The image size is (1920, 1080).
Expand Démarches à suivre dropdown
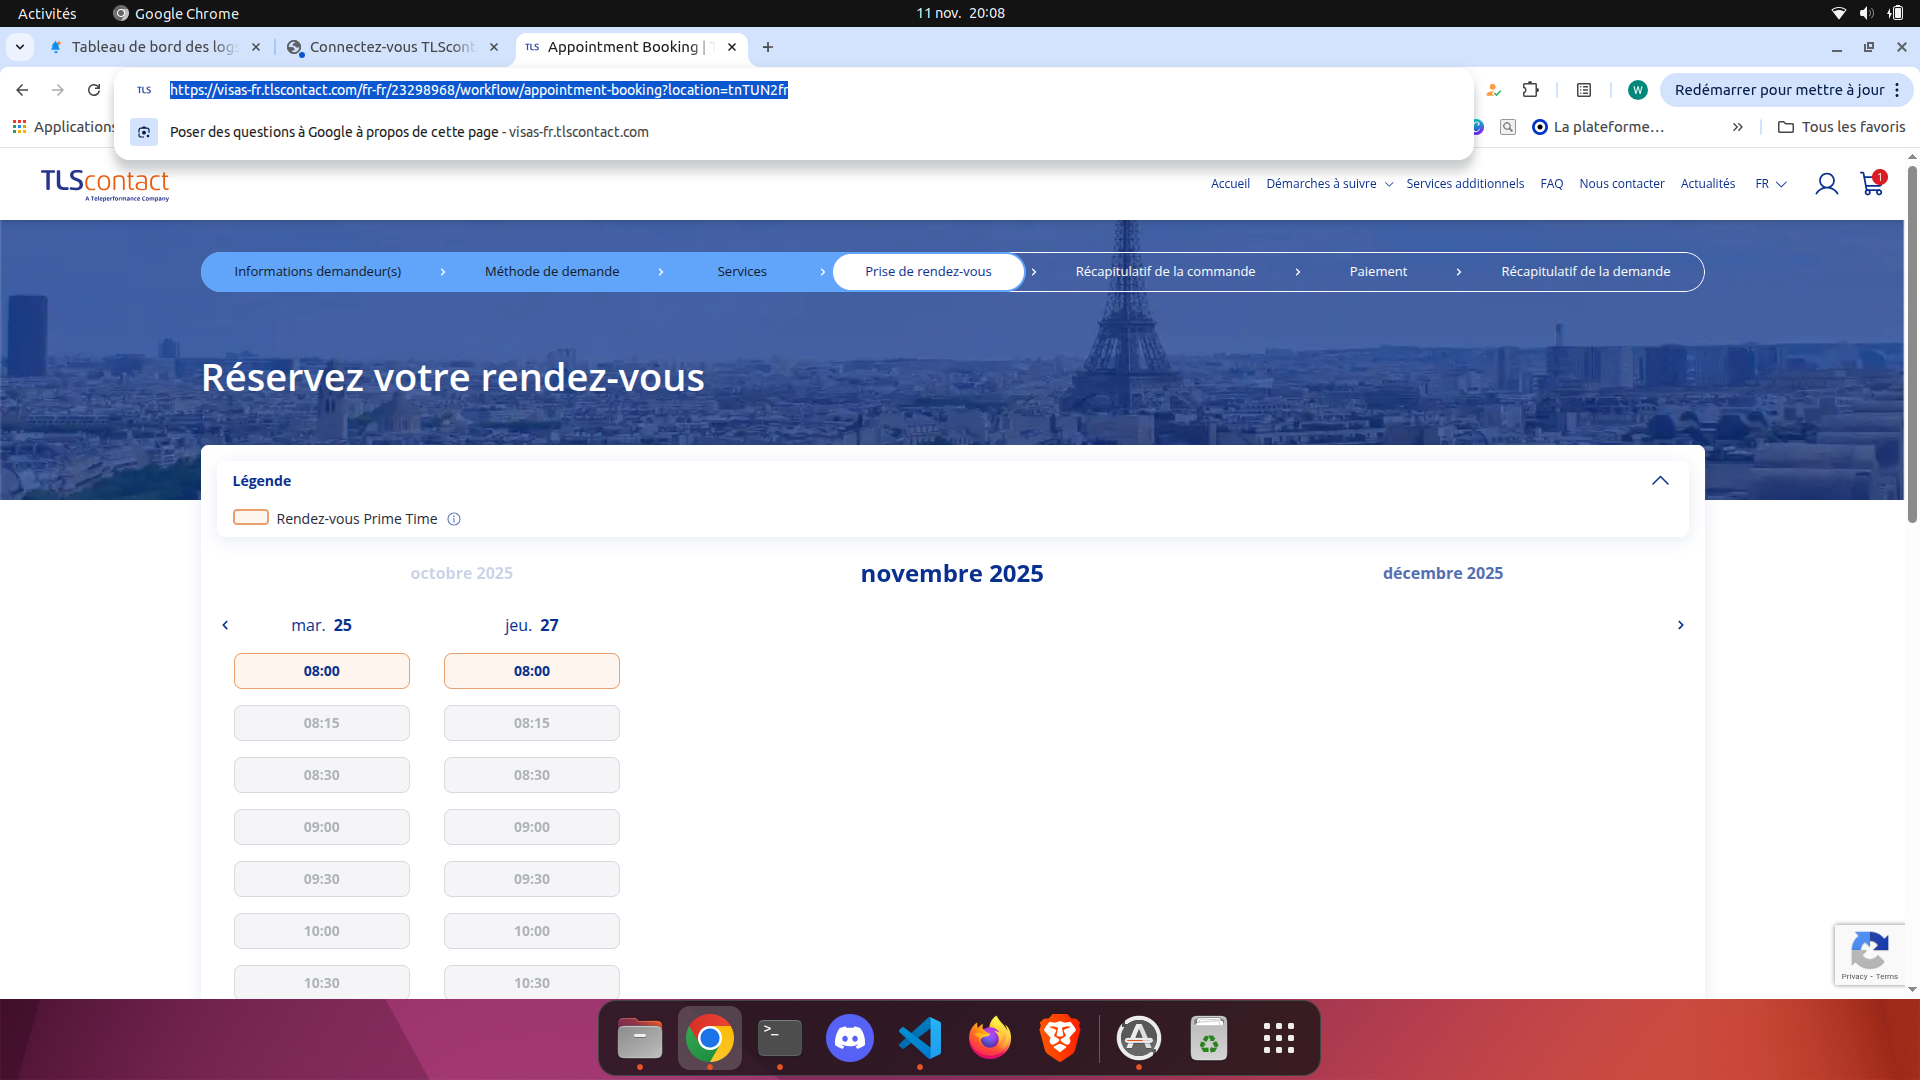pos(1329,184)
